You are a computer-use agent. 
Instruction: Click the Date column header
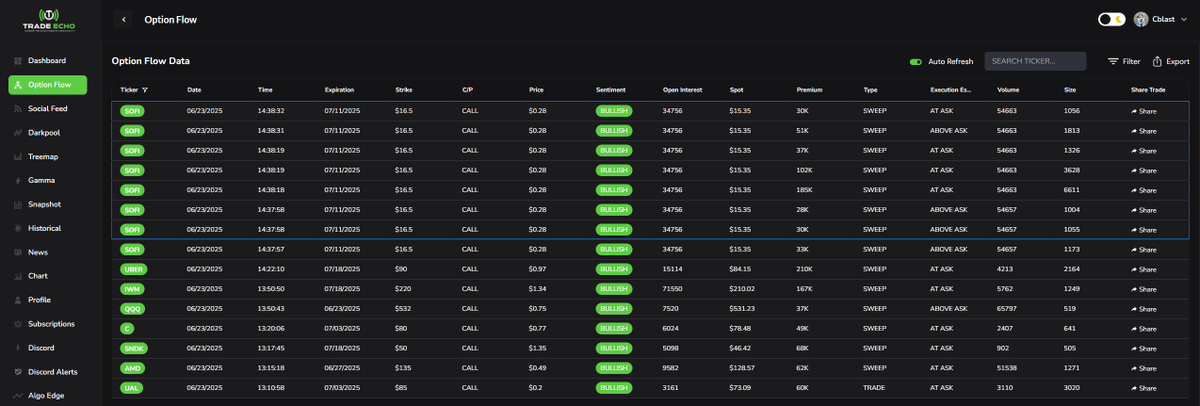point(194,90)
